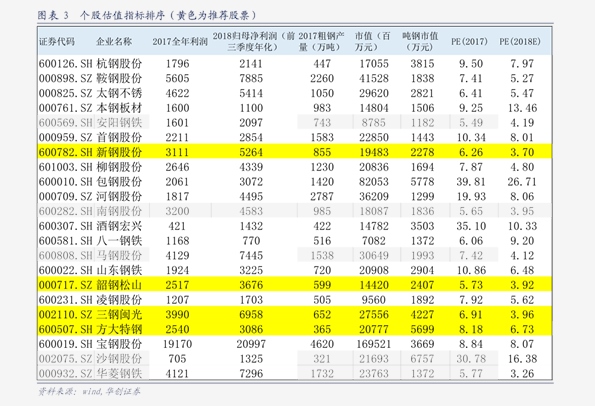
Task: Click the 吨钢市值 column header
Action: tap(420, 41)
